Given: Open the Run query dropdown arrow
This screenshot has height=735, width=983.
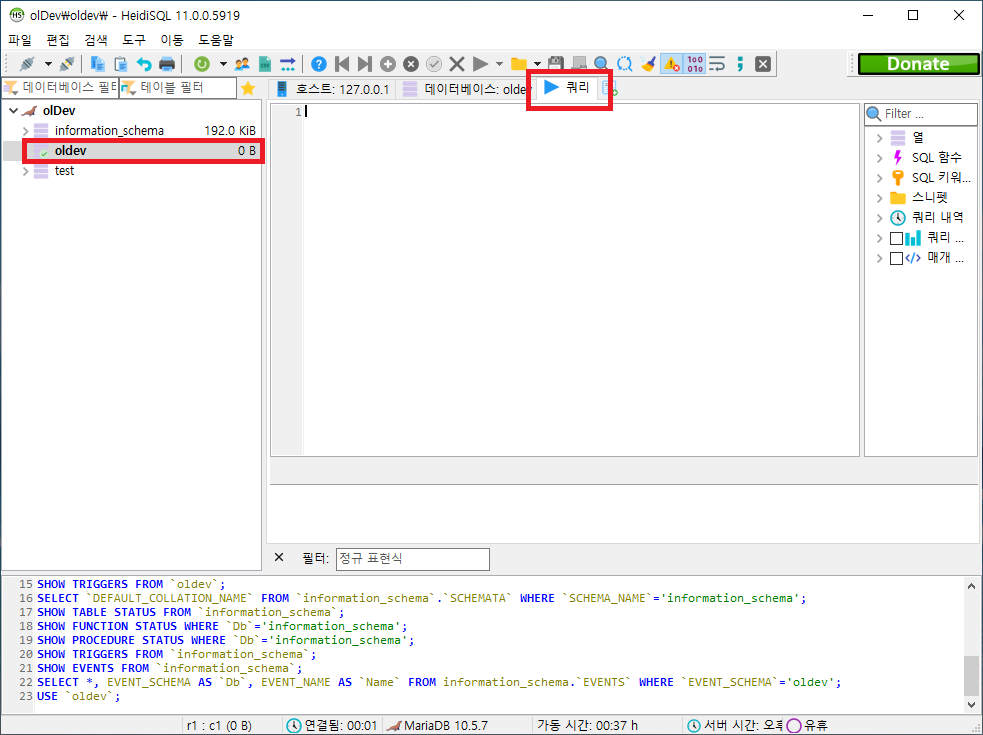Looking at the screenshot, I should 499,64.
